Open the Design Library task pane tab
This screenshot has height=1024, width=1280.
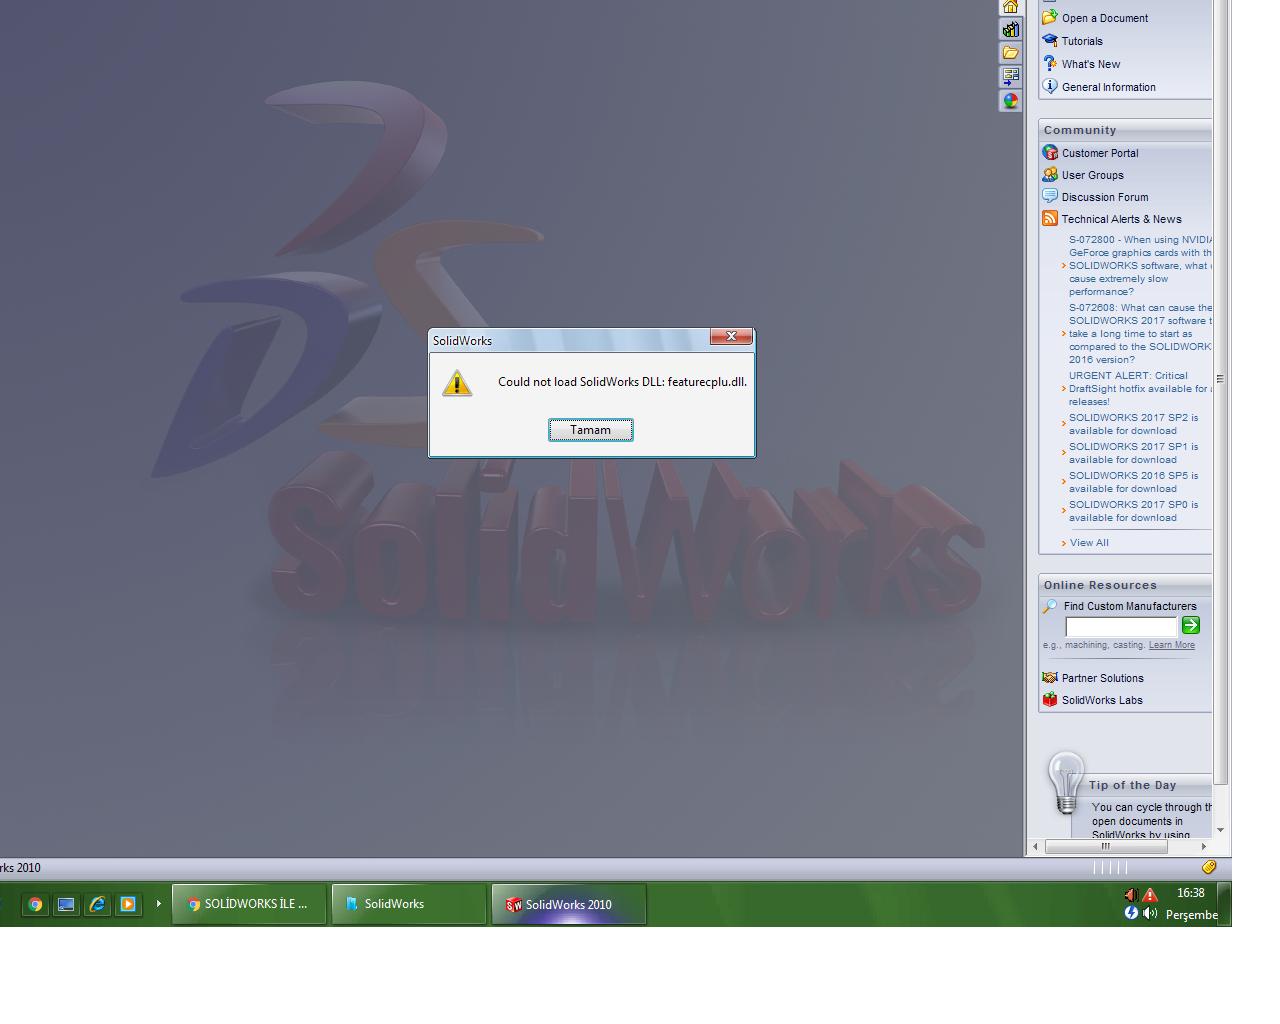[x=1011, y=30]
